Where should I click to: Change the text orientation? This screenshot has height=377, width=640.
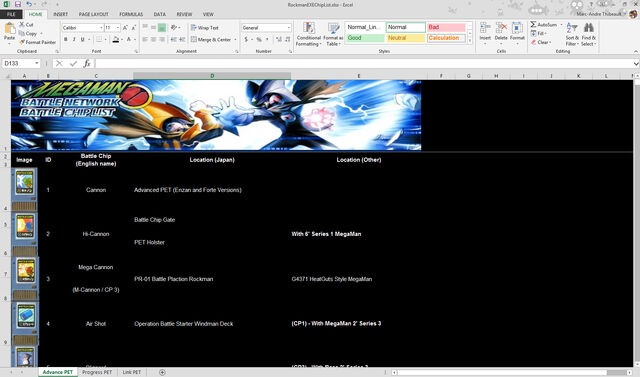click(x=174, y=27)
